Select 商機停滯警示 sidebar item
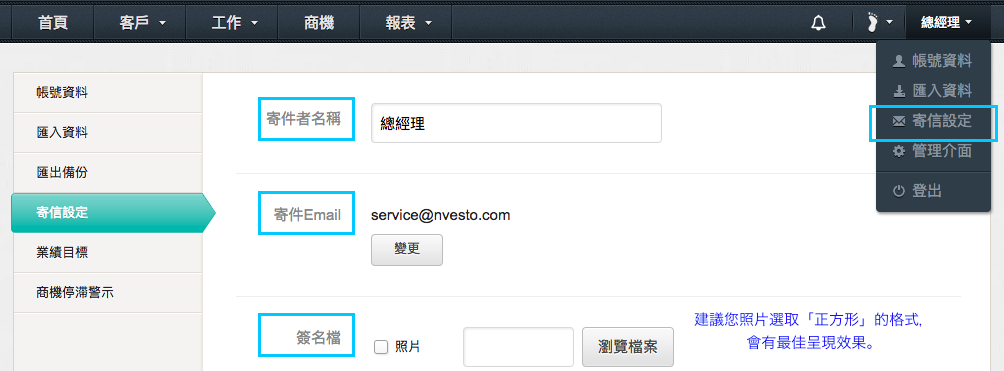This screenshot has height=371, width=1004. tap(107, 293)
